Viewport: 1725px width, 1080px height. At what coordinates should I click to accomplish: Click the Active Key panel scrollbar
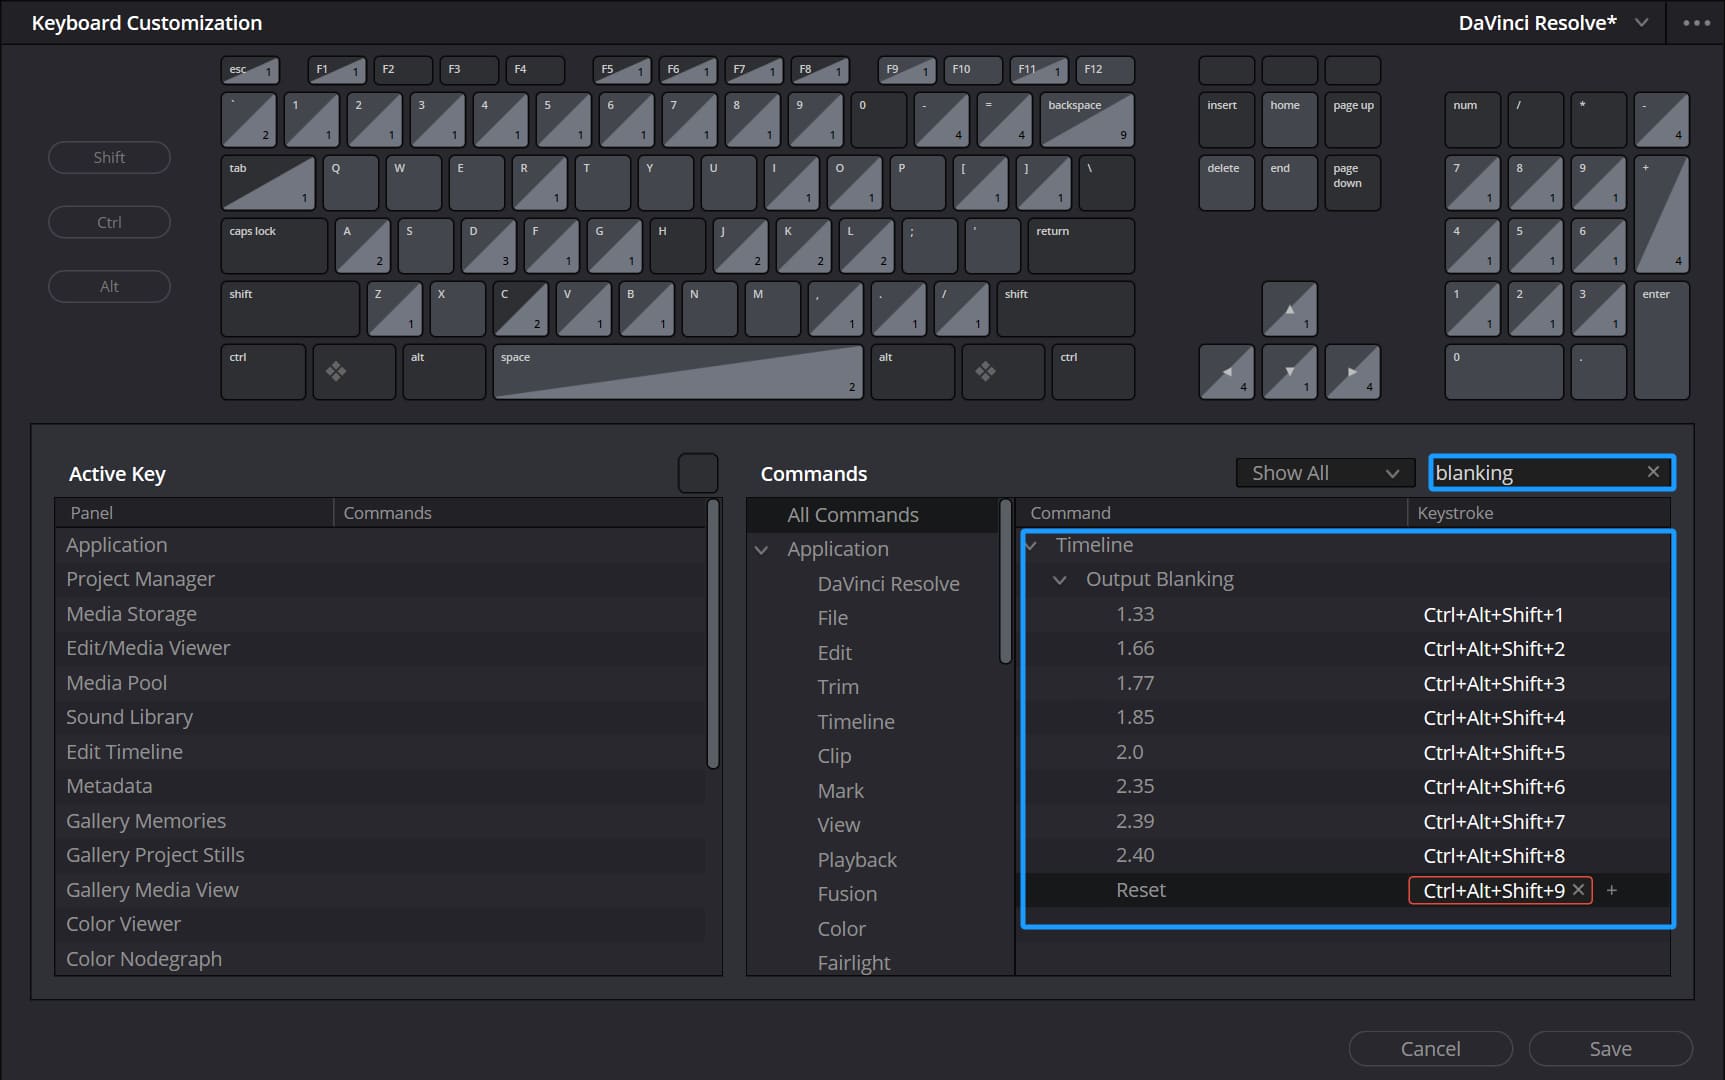click(713, 634)
